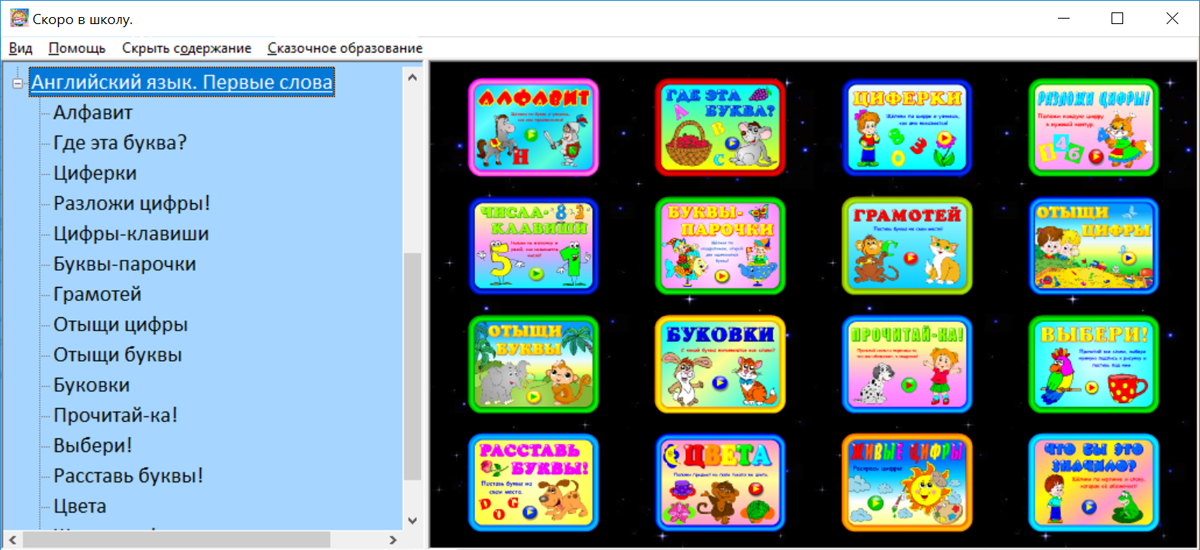This screenshot has width=1200, height=550.
Task: Minimize the Скоро в школу window
Action: [1062, 18]
